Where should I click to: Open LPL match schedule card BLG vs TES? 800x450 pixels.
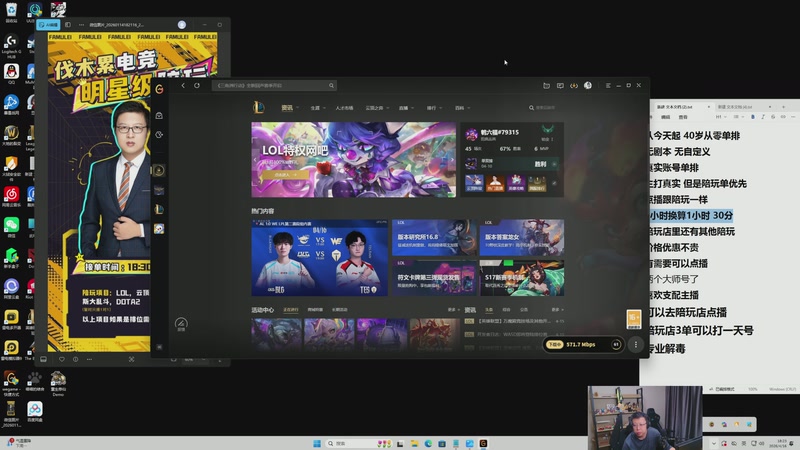pos(319,258)
